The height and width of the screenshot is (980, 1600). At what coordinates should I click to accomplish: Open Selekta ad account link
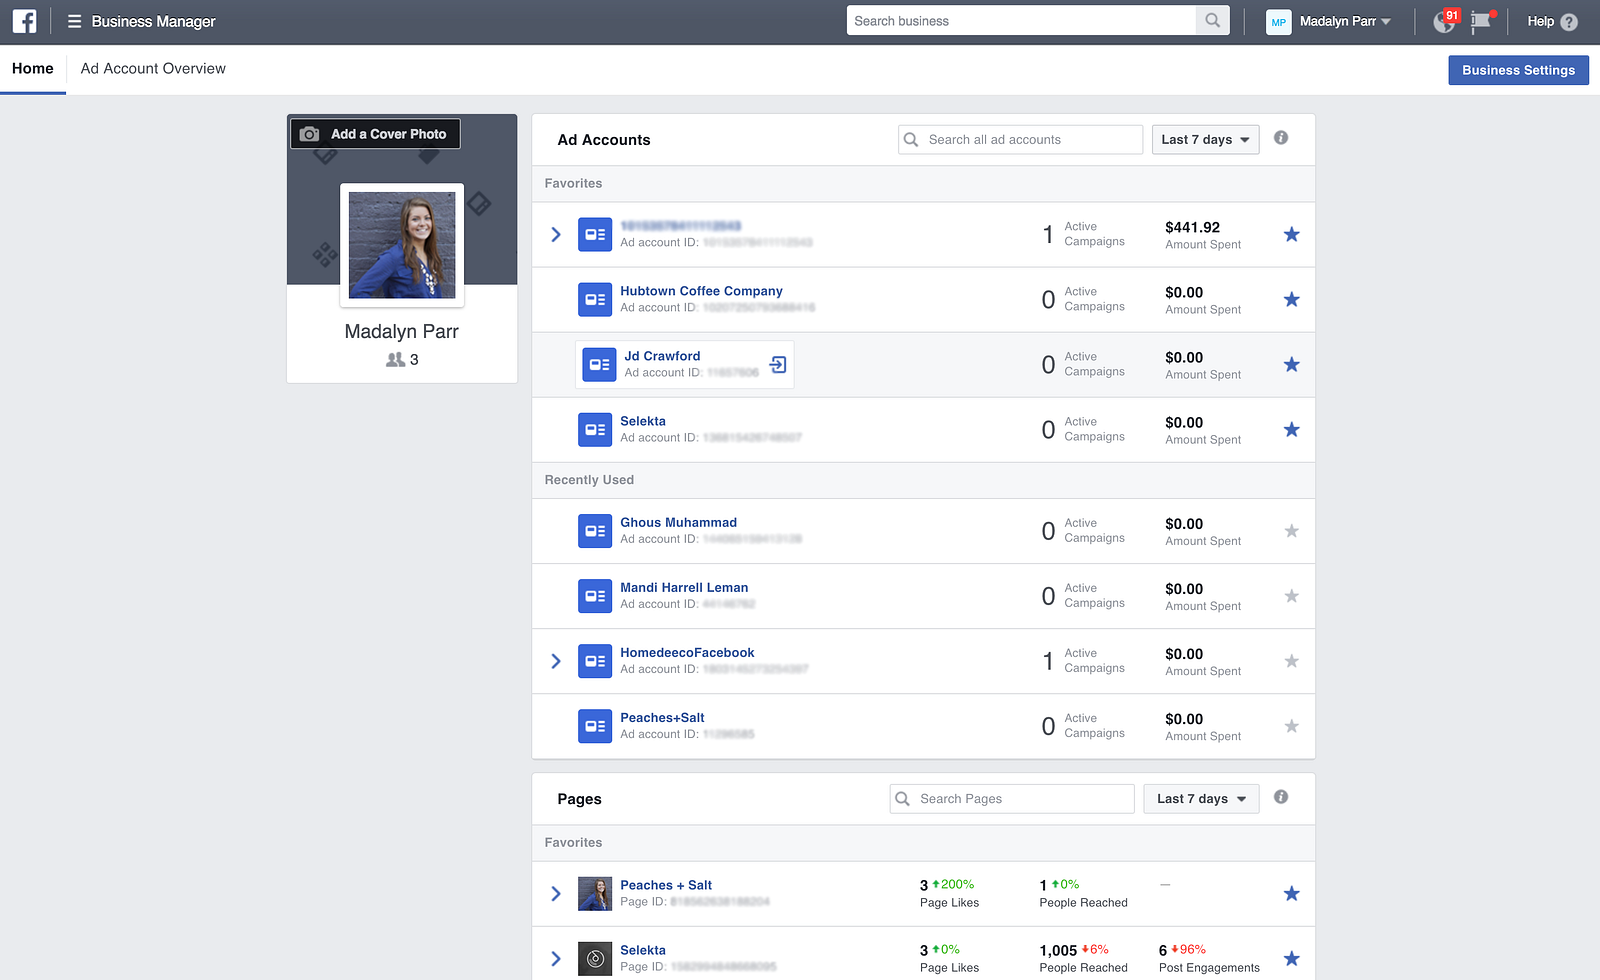coord(643,421)
